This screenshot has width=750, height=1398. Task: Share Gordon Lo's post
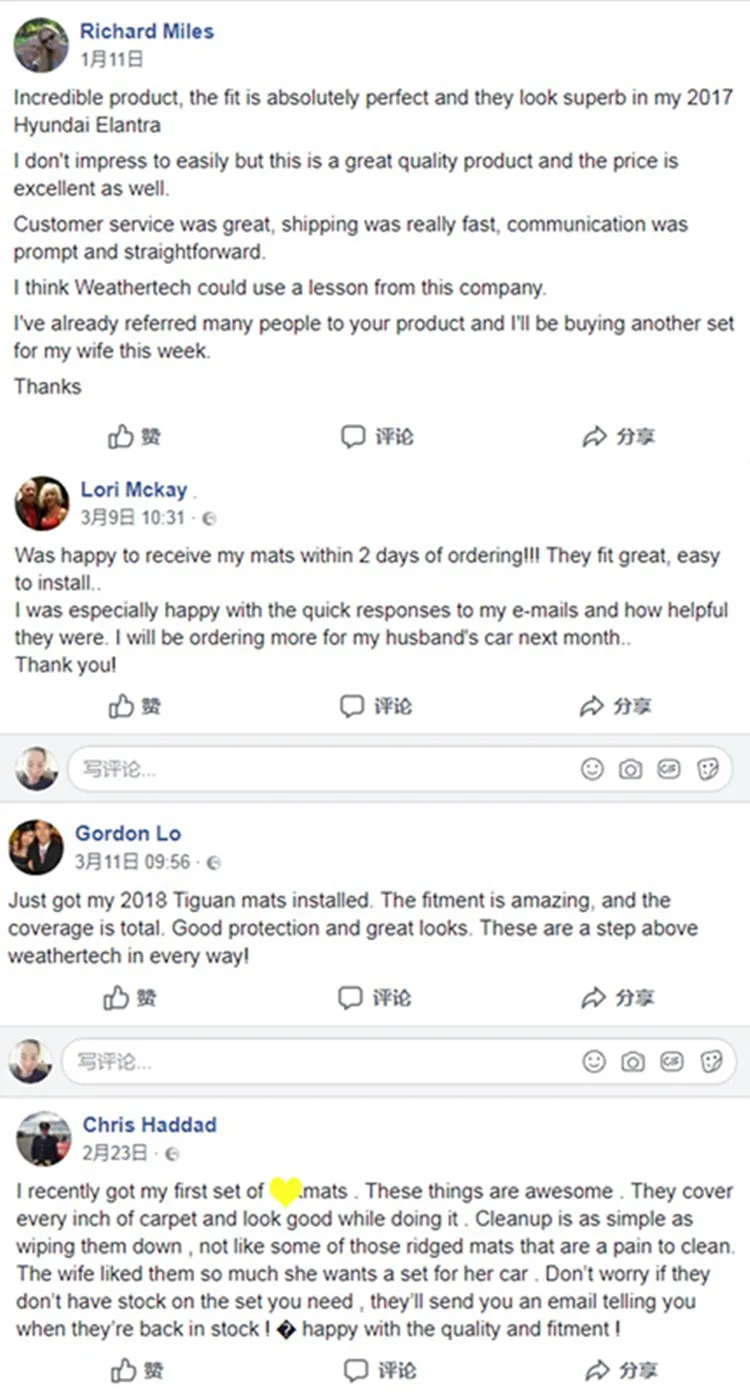(618, 998)
